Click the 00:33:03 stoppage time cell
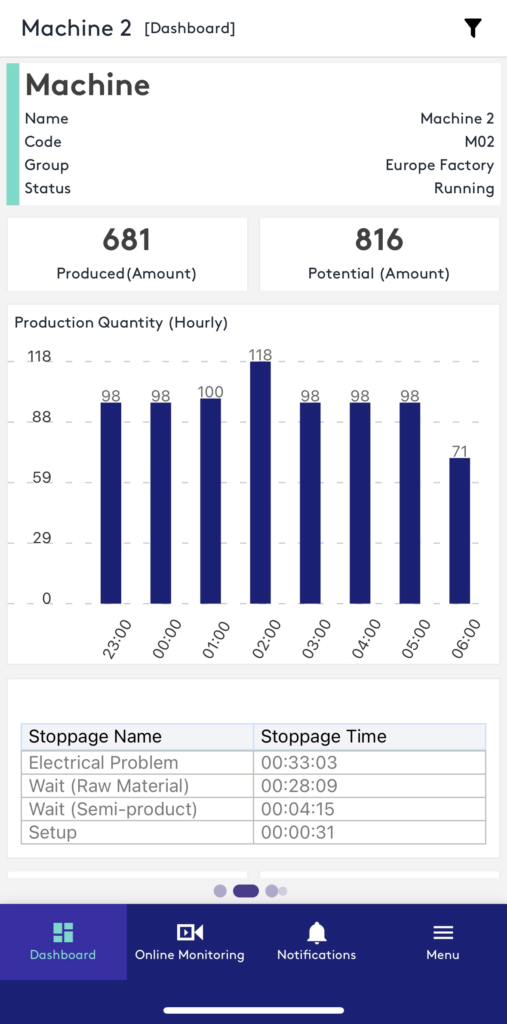507x1024 pixels. point(369,762)
